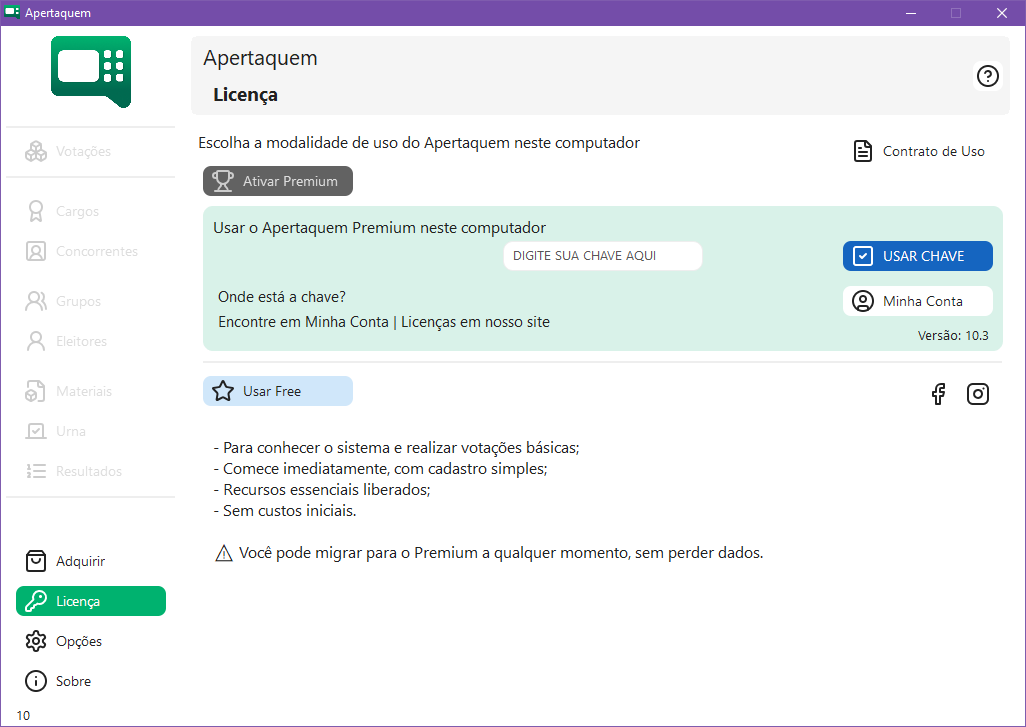Open Minha Conta account button
Image resolution: width=1026 pixels, height=727 pixels.
pos(917,301)
